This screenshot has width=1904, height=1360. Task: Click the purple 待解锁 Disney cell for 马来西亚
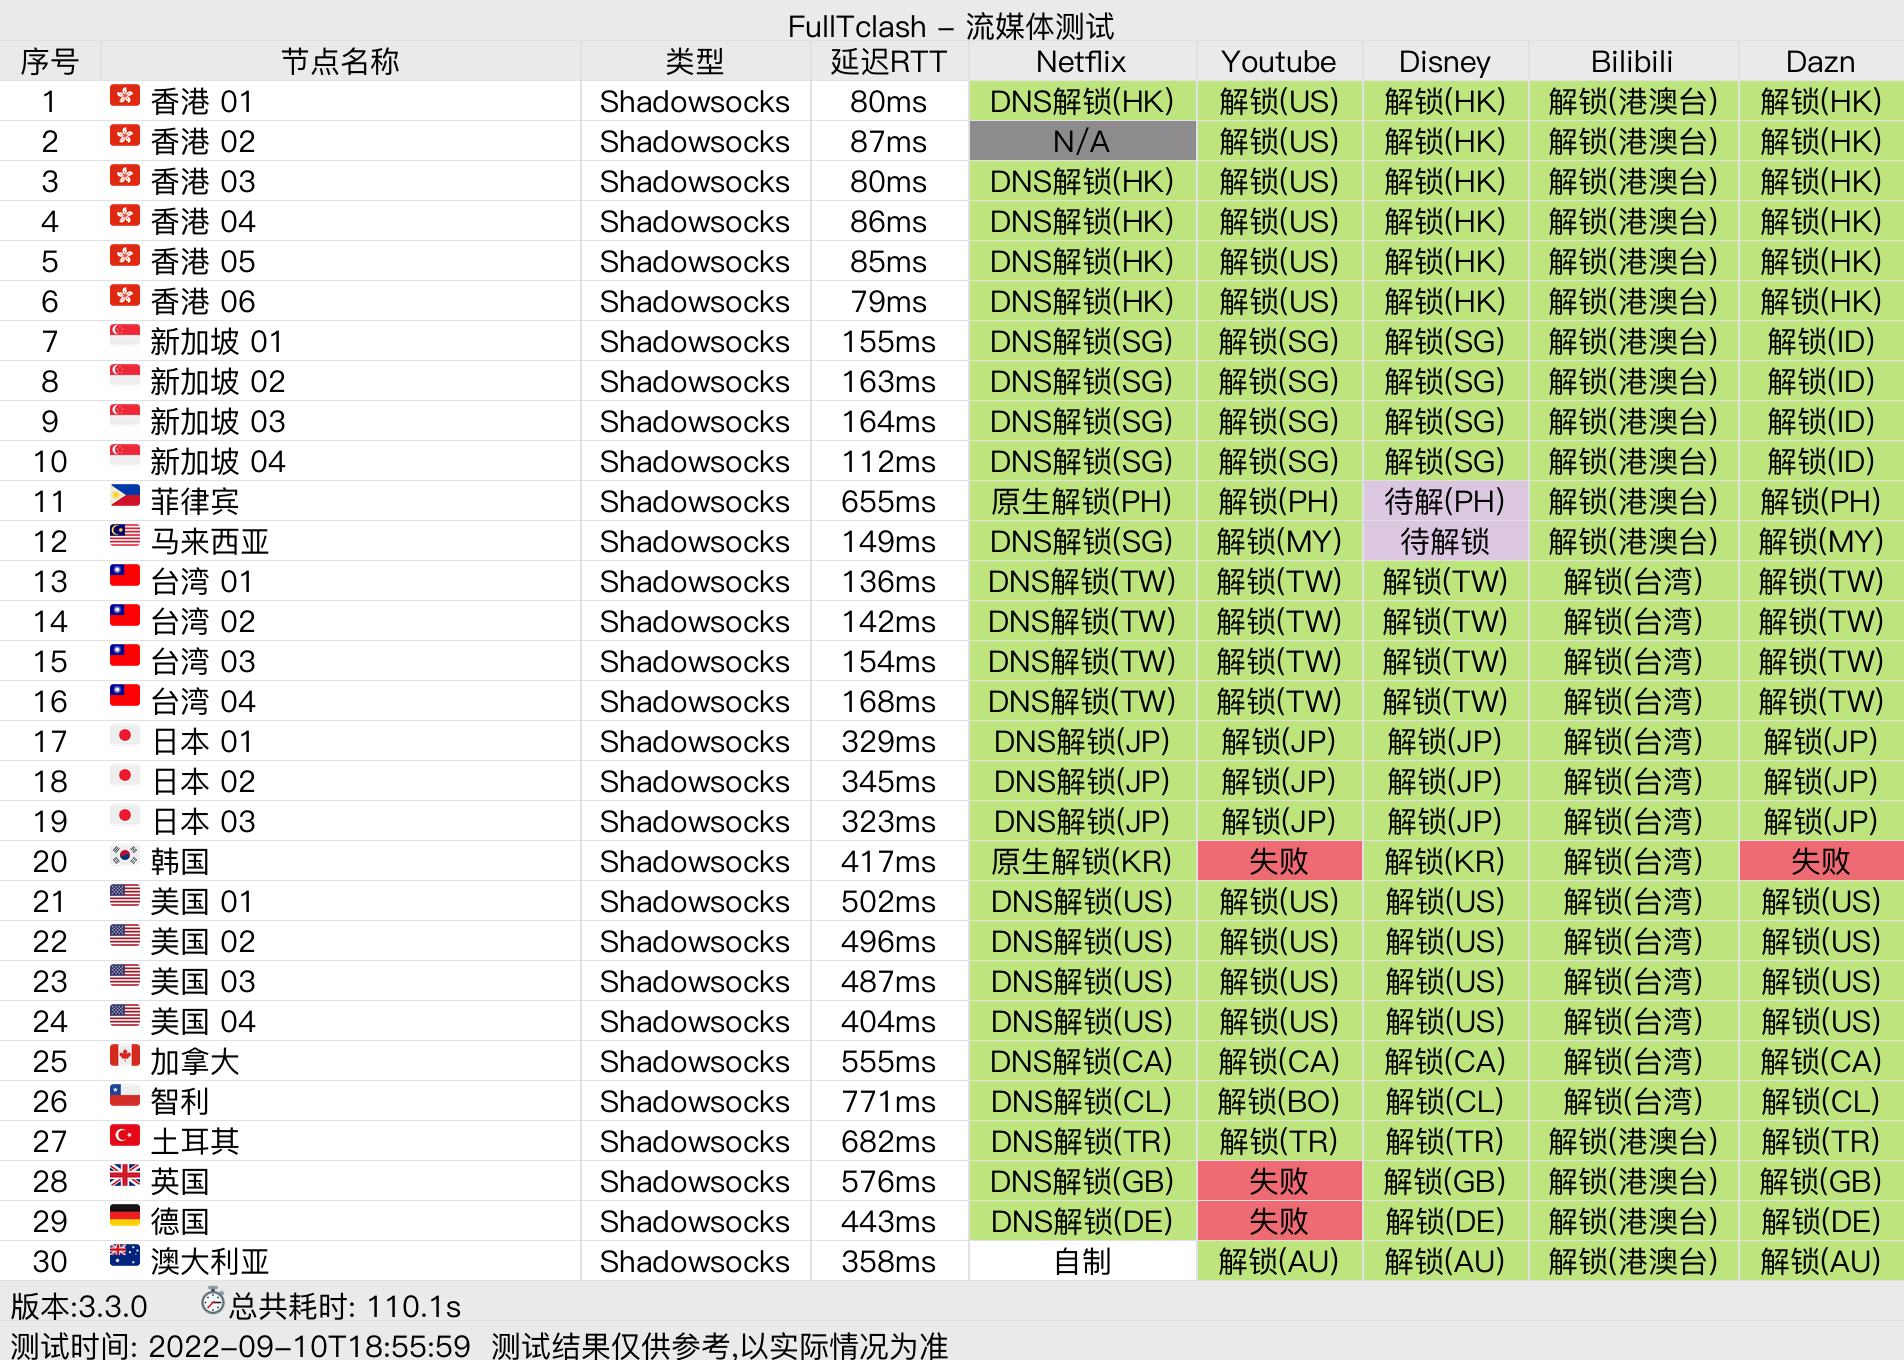coord(1445,541)
